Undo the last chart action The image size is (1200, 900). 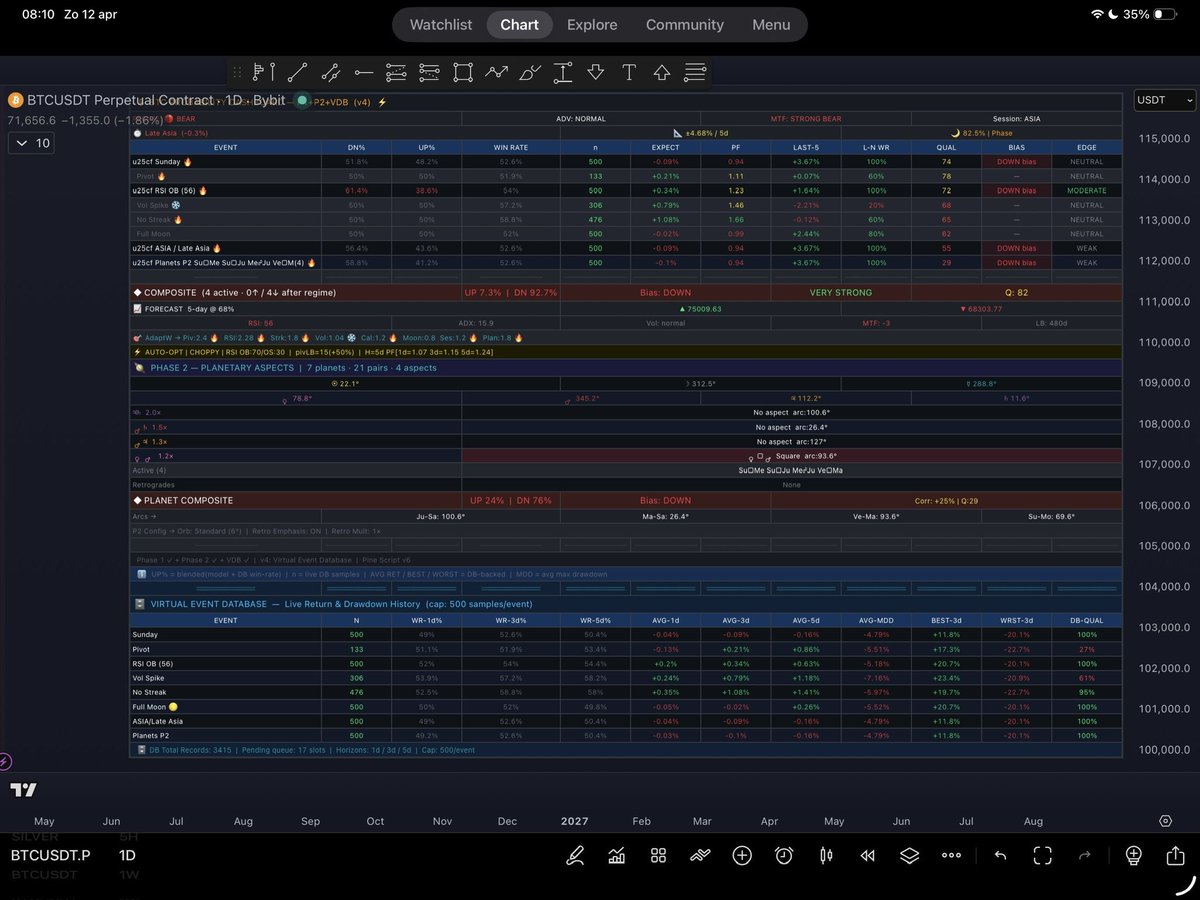1001,855
